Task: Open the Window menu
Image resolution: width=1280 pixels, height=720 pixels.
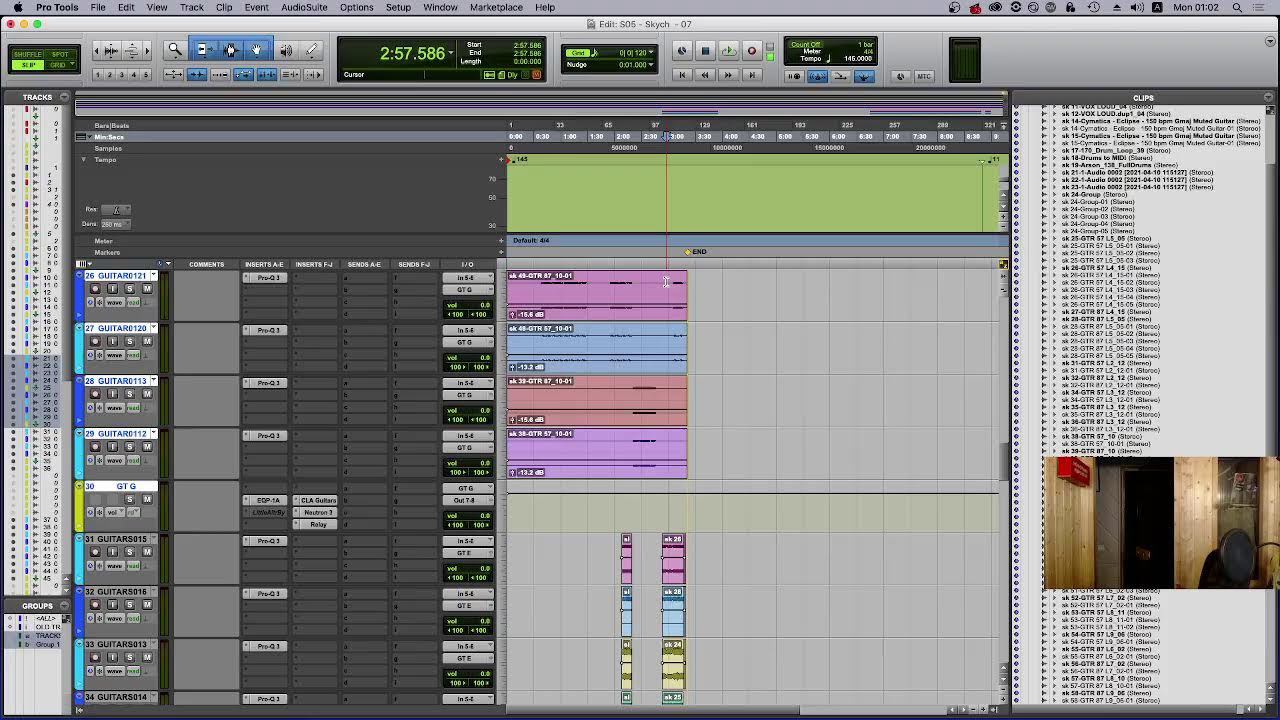Action: tap(440, 7)
